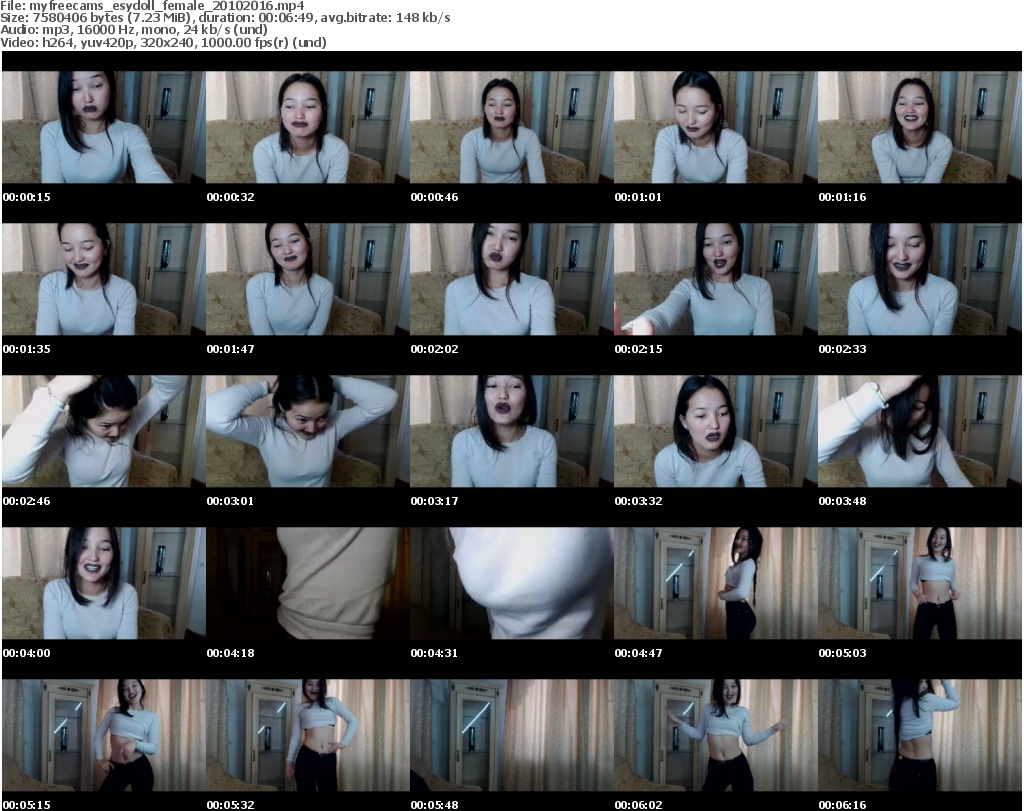Select the thumbnail at 00:02:46
The image size is (1024, 811).
tap(104, 431)
